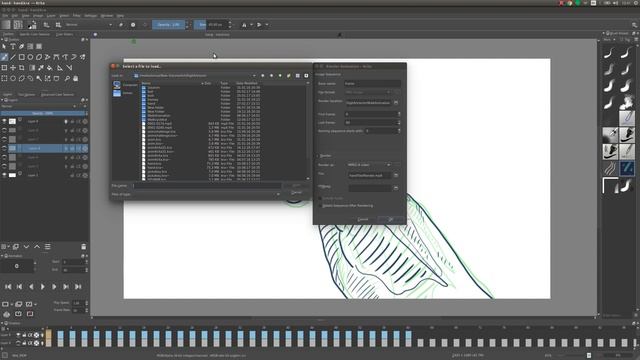The height and width of the screenshot is (360, 640).
Task: Sort files by Date Modified column
Action: [x=247, y=83]
